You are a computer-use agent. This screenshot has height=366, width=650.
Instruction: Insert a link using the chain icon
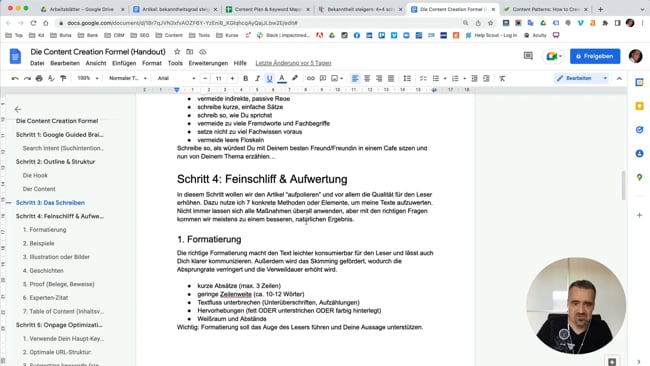(x=310, y=78)
